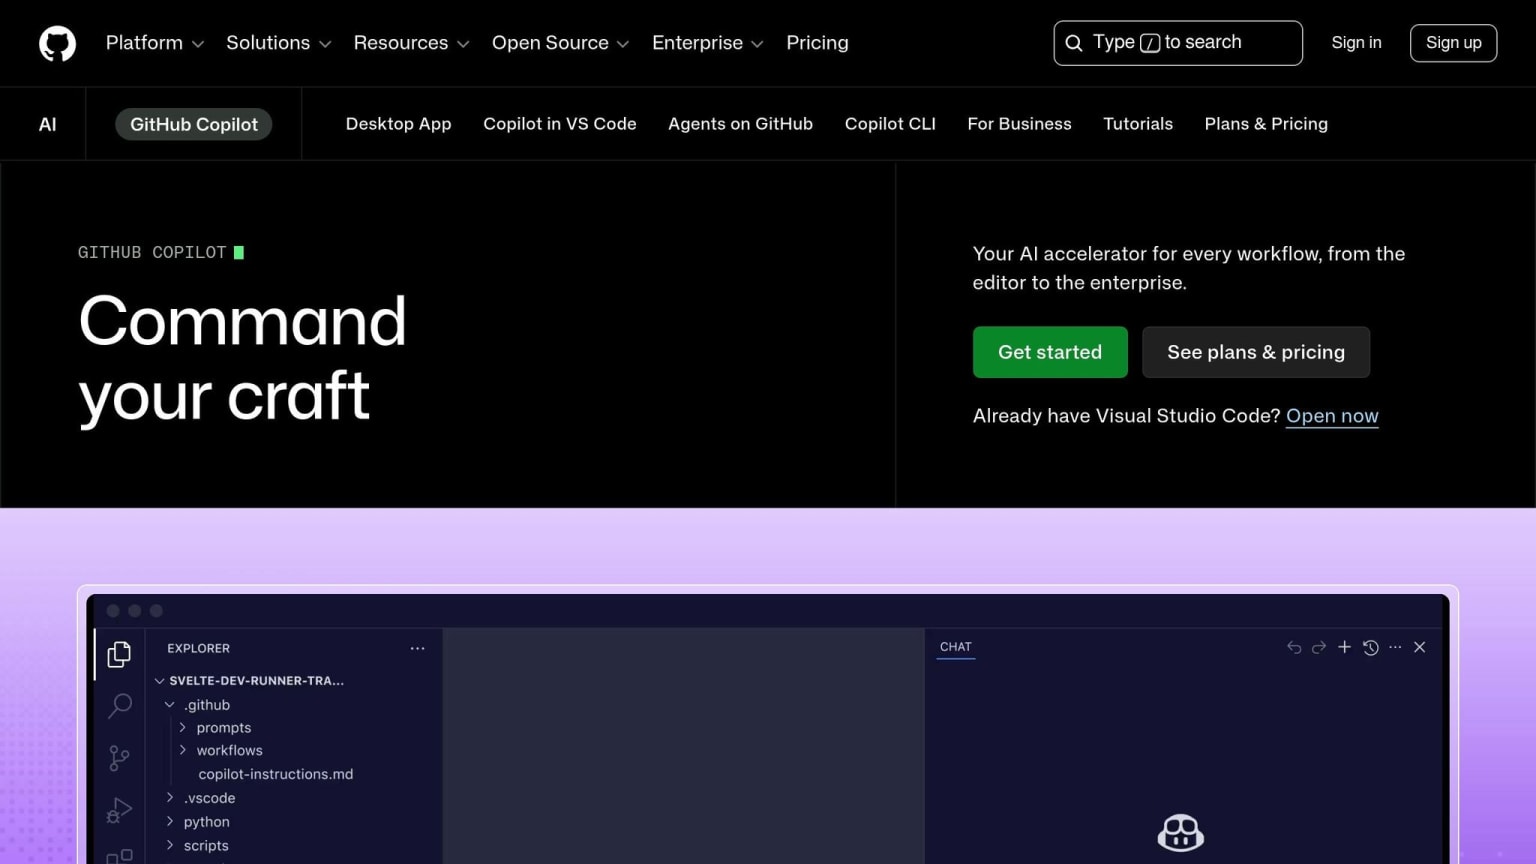Click the Copilot mascot icon in chat
This screenshot has width=1536, height=864.
[x=1180, y=832]
